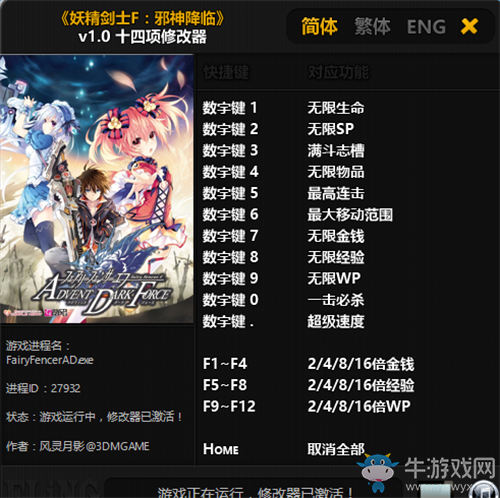This screenshot has width=500, height=498.
Task: Toggle 满斗志槽 cheat option
Action: [336, 151]
